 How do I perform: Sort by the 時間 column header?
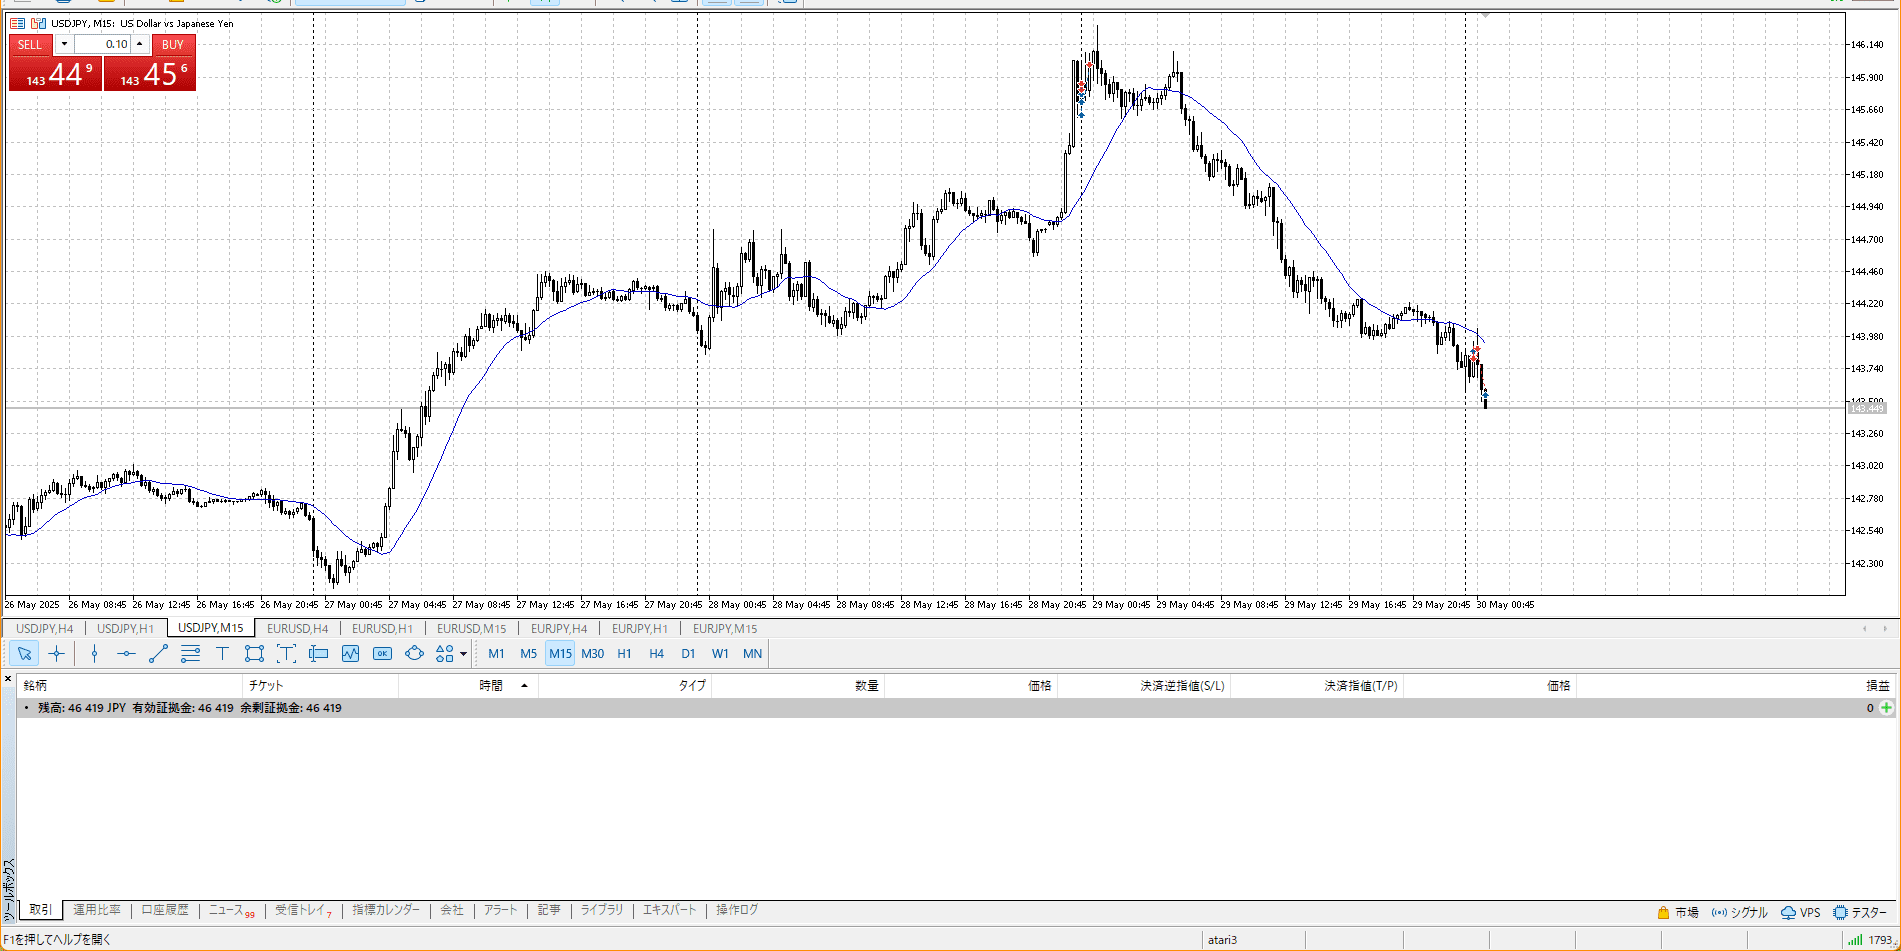tap(490, 685)
